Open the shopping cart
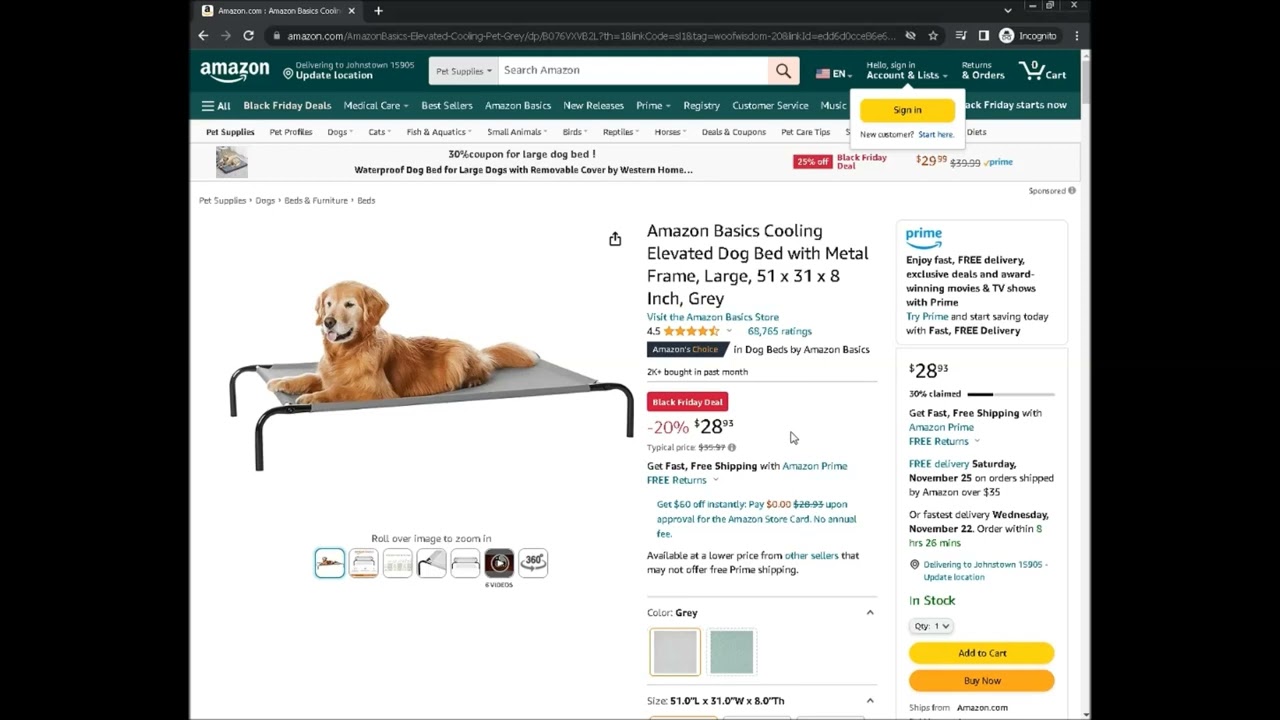The image size is (1280, 720). [1042, 71]
